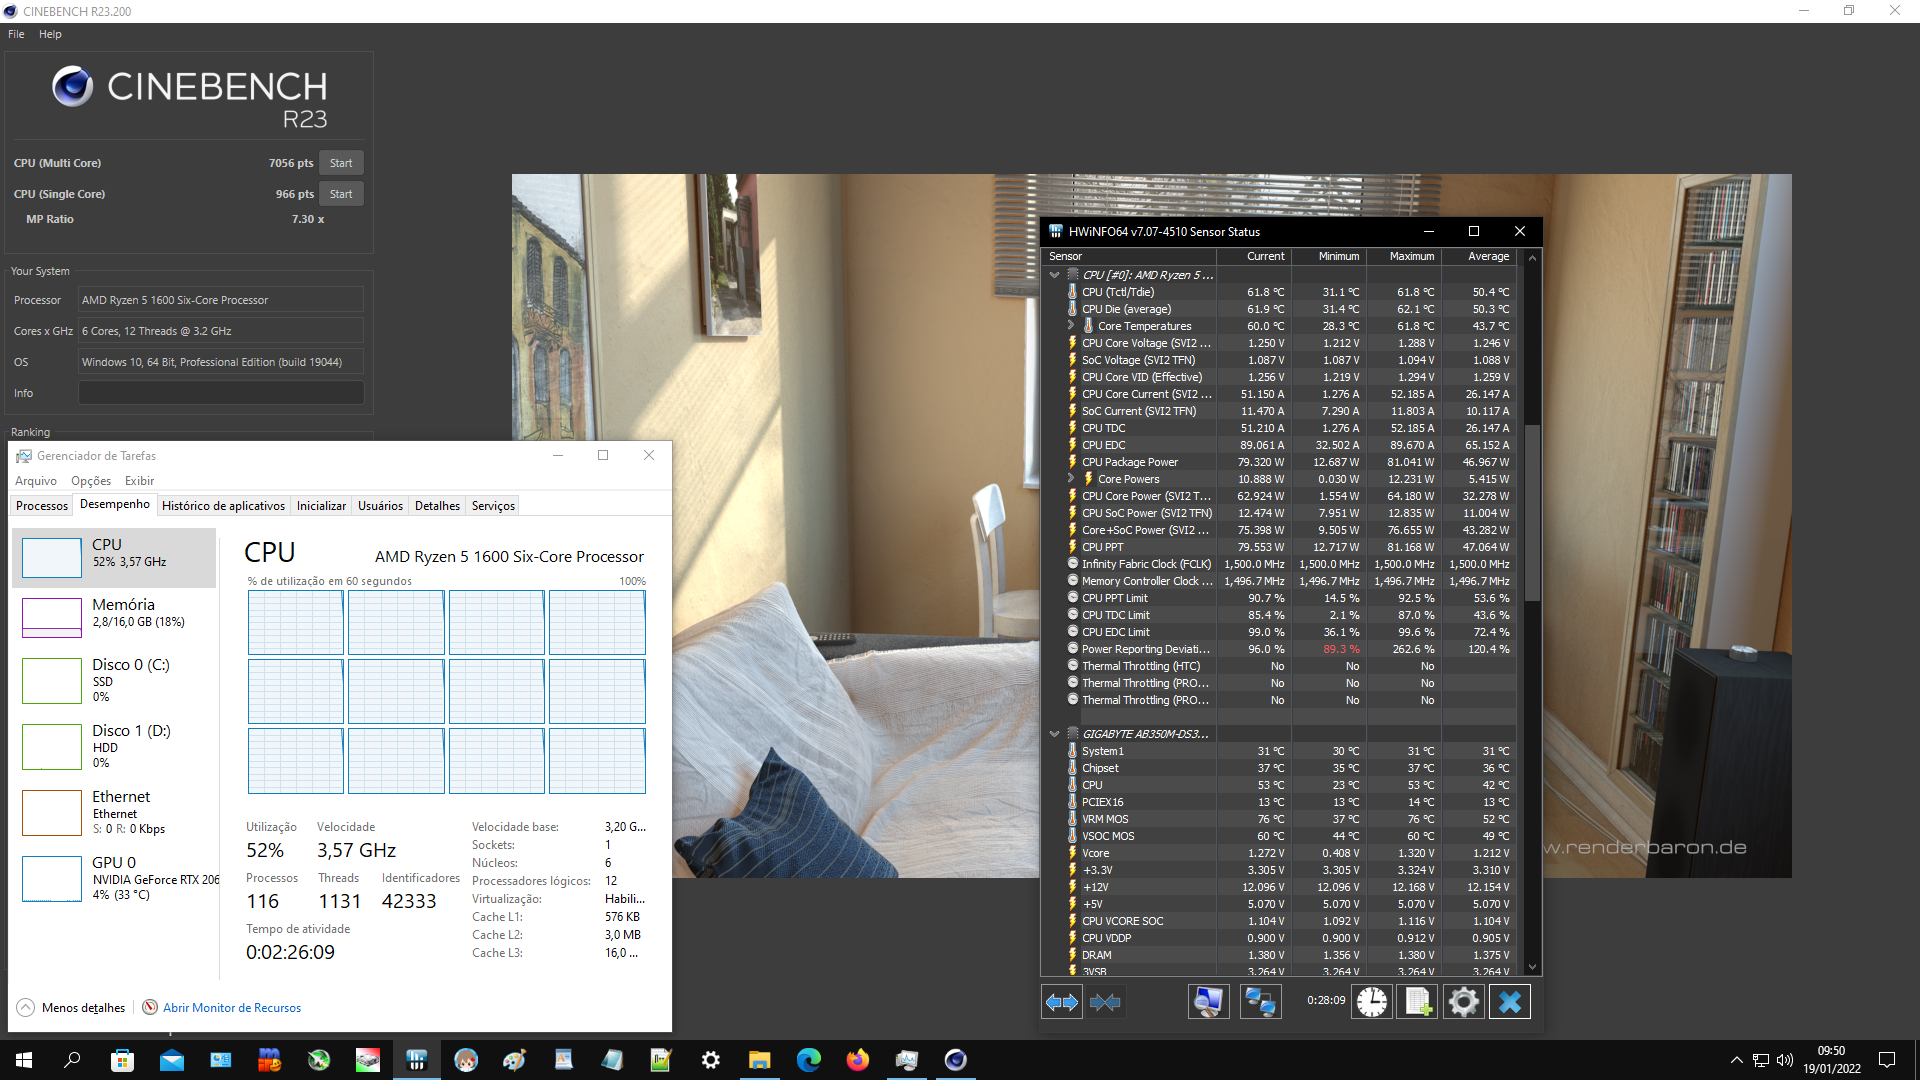Open Task Manager Exibir menu
The image size is (1920, 1080).
pyautogui.click(x=139, y=481)
